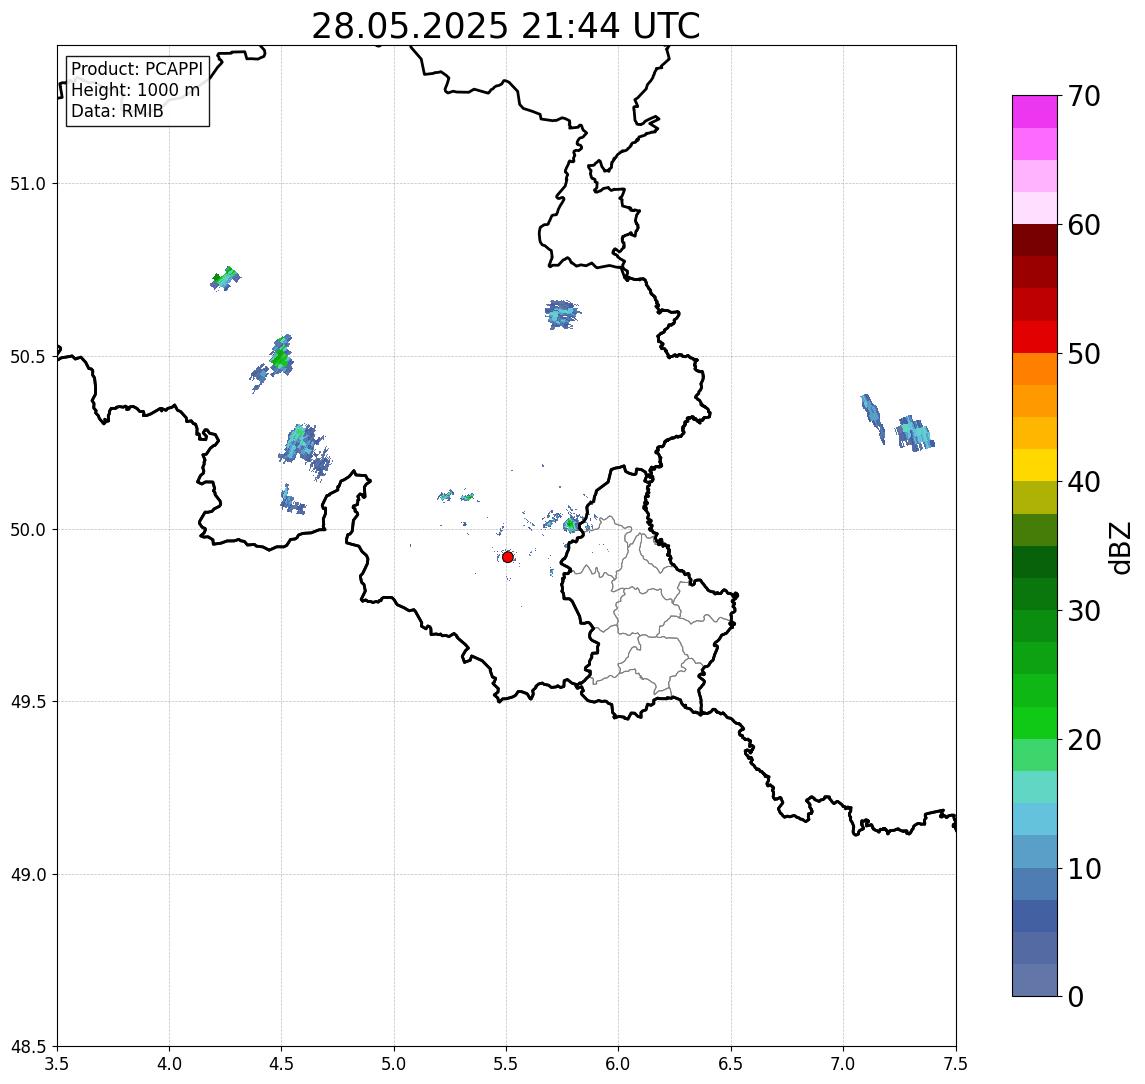Viewport: 1145px width, 1084px height.
Task: Click the 'Height: 1000 m' legend line
Action: [135, 90]
